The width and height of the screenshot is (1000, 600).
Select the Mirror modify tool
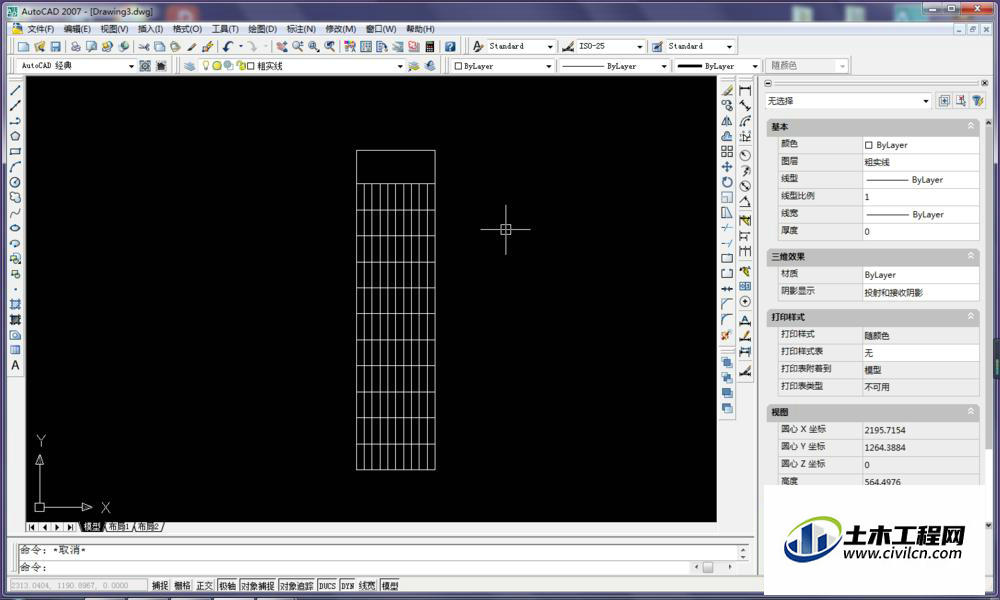point(727,121)
